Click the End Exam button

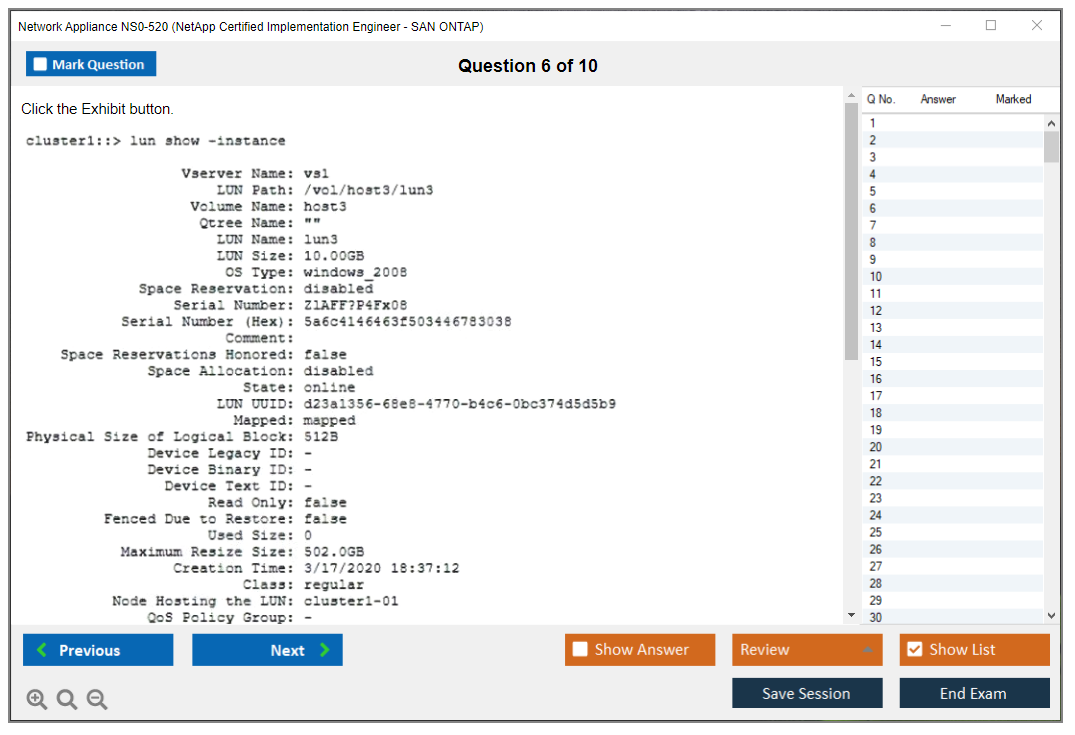(974, 693)
